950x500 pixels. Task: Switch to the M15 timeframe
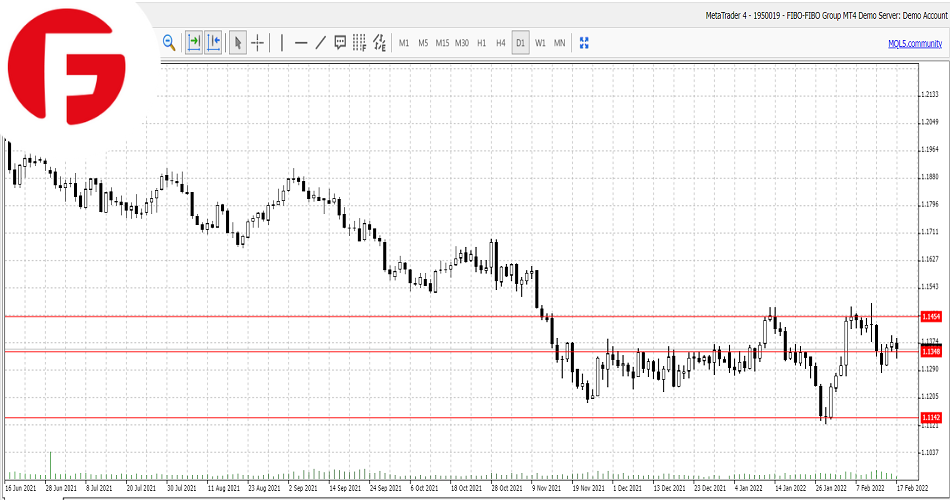click(442, 43)
